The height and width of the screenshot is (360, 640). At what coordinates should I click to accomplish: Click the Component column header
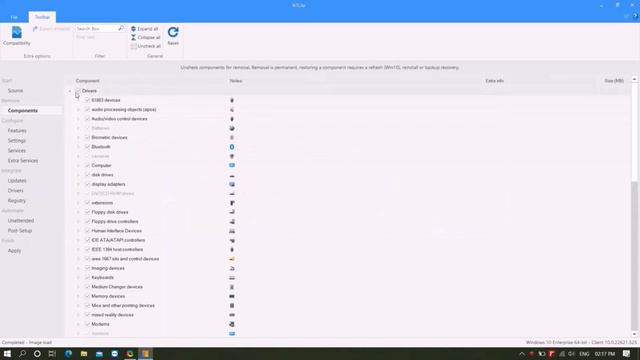(x=87, y=81)
